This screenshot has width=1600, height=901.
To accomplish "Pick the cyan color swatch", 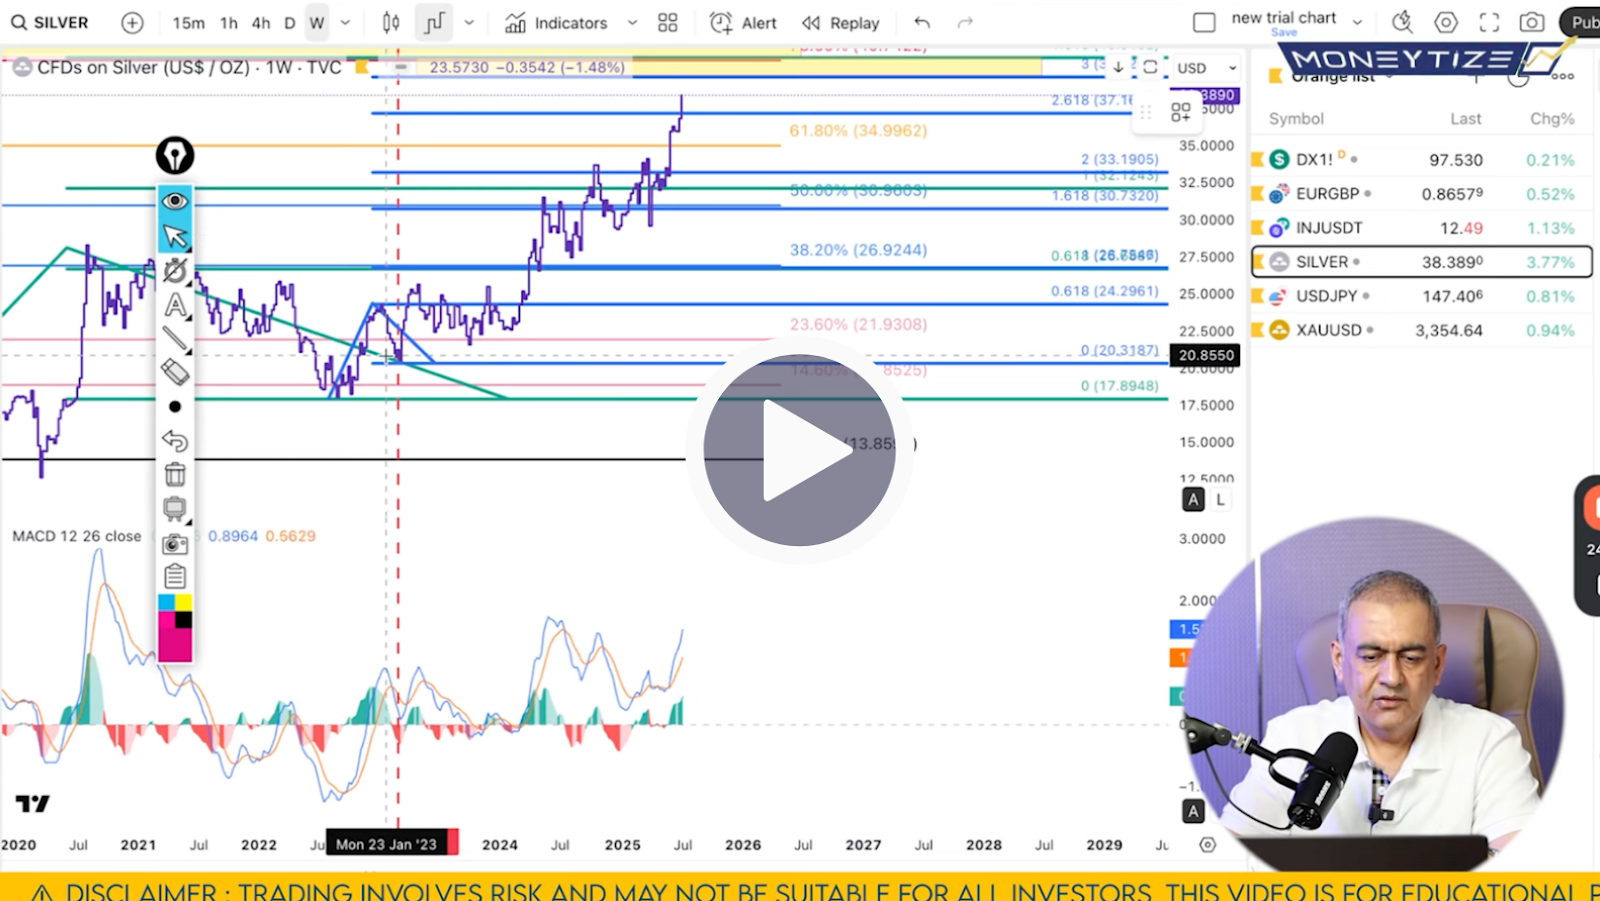I will (x=166, y=602).
